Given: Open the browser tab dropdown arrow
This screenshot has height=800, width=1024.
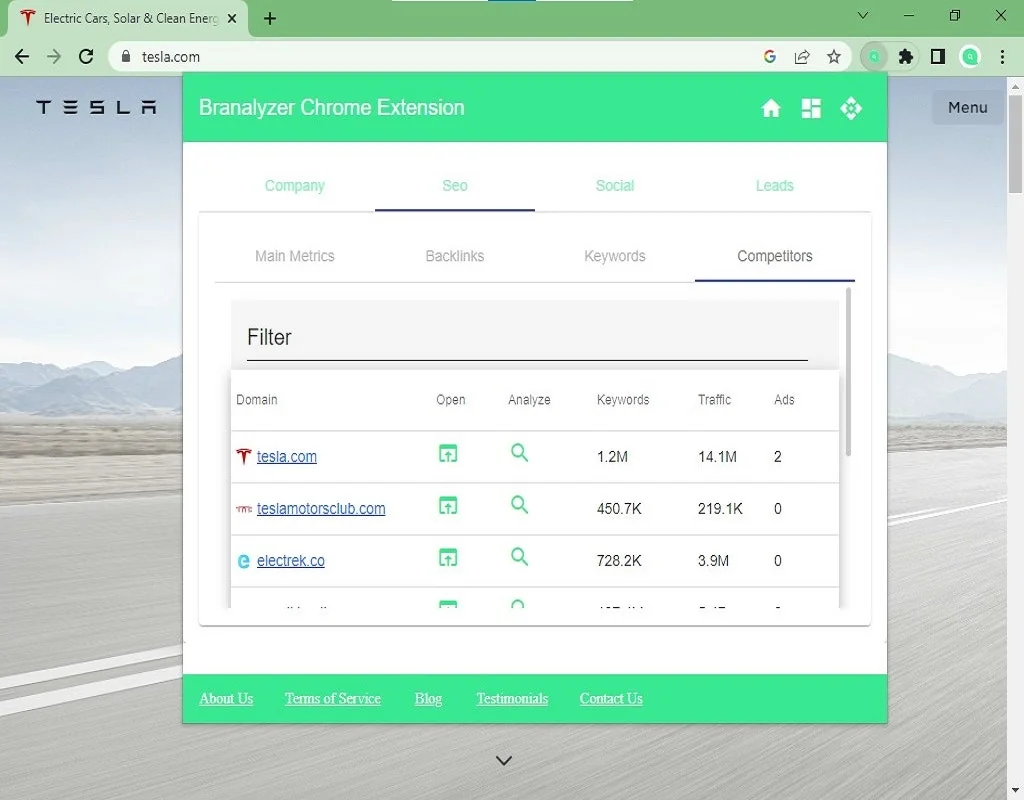Looking at the screenshot, I should tap(862, 16).
